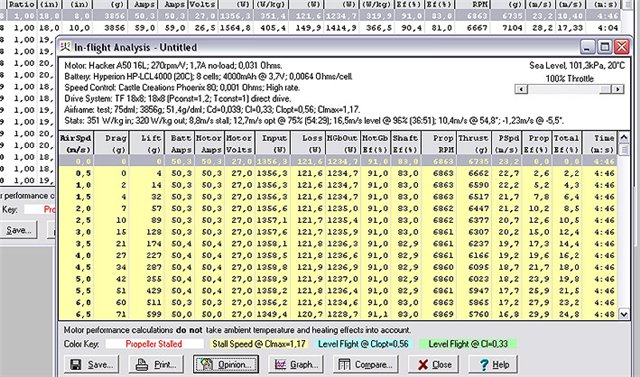Click the Prop RPM column header
Viewport: 640px width, 377px height.
point(439,144)
